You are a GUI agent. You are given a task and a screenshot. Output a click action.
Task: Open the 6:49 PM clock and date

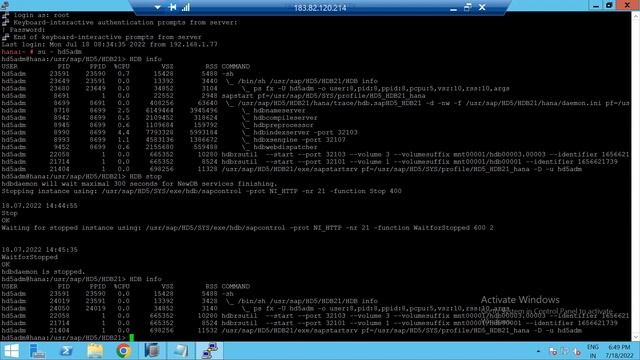[x=619, y=351]
